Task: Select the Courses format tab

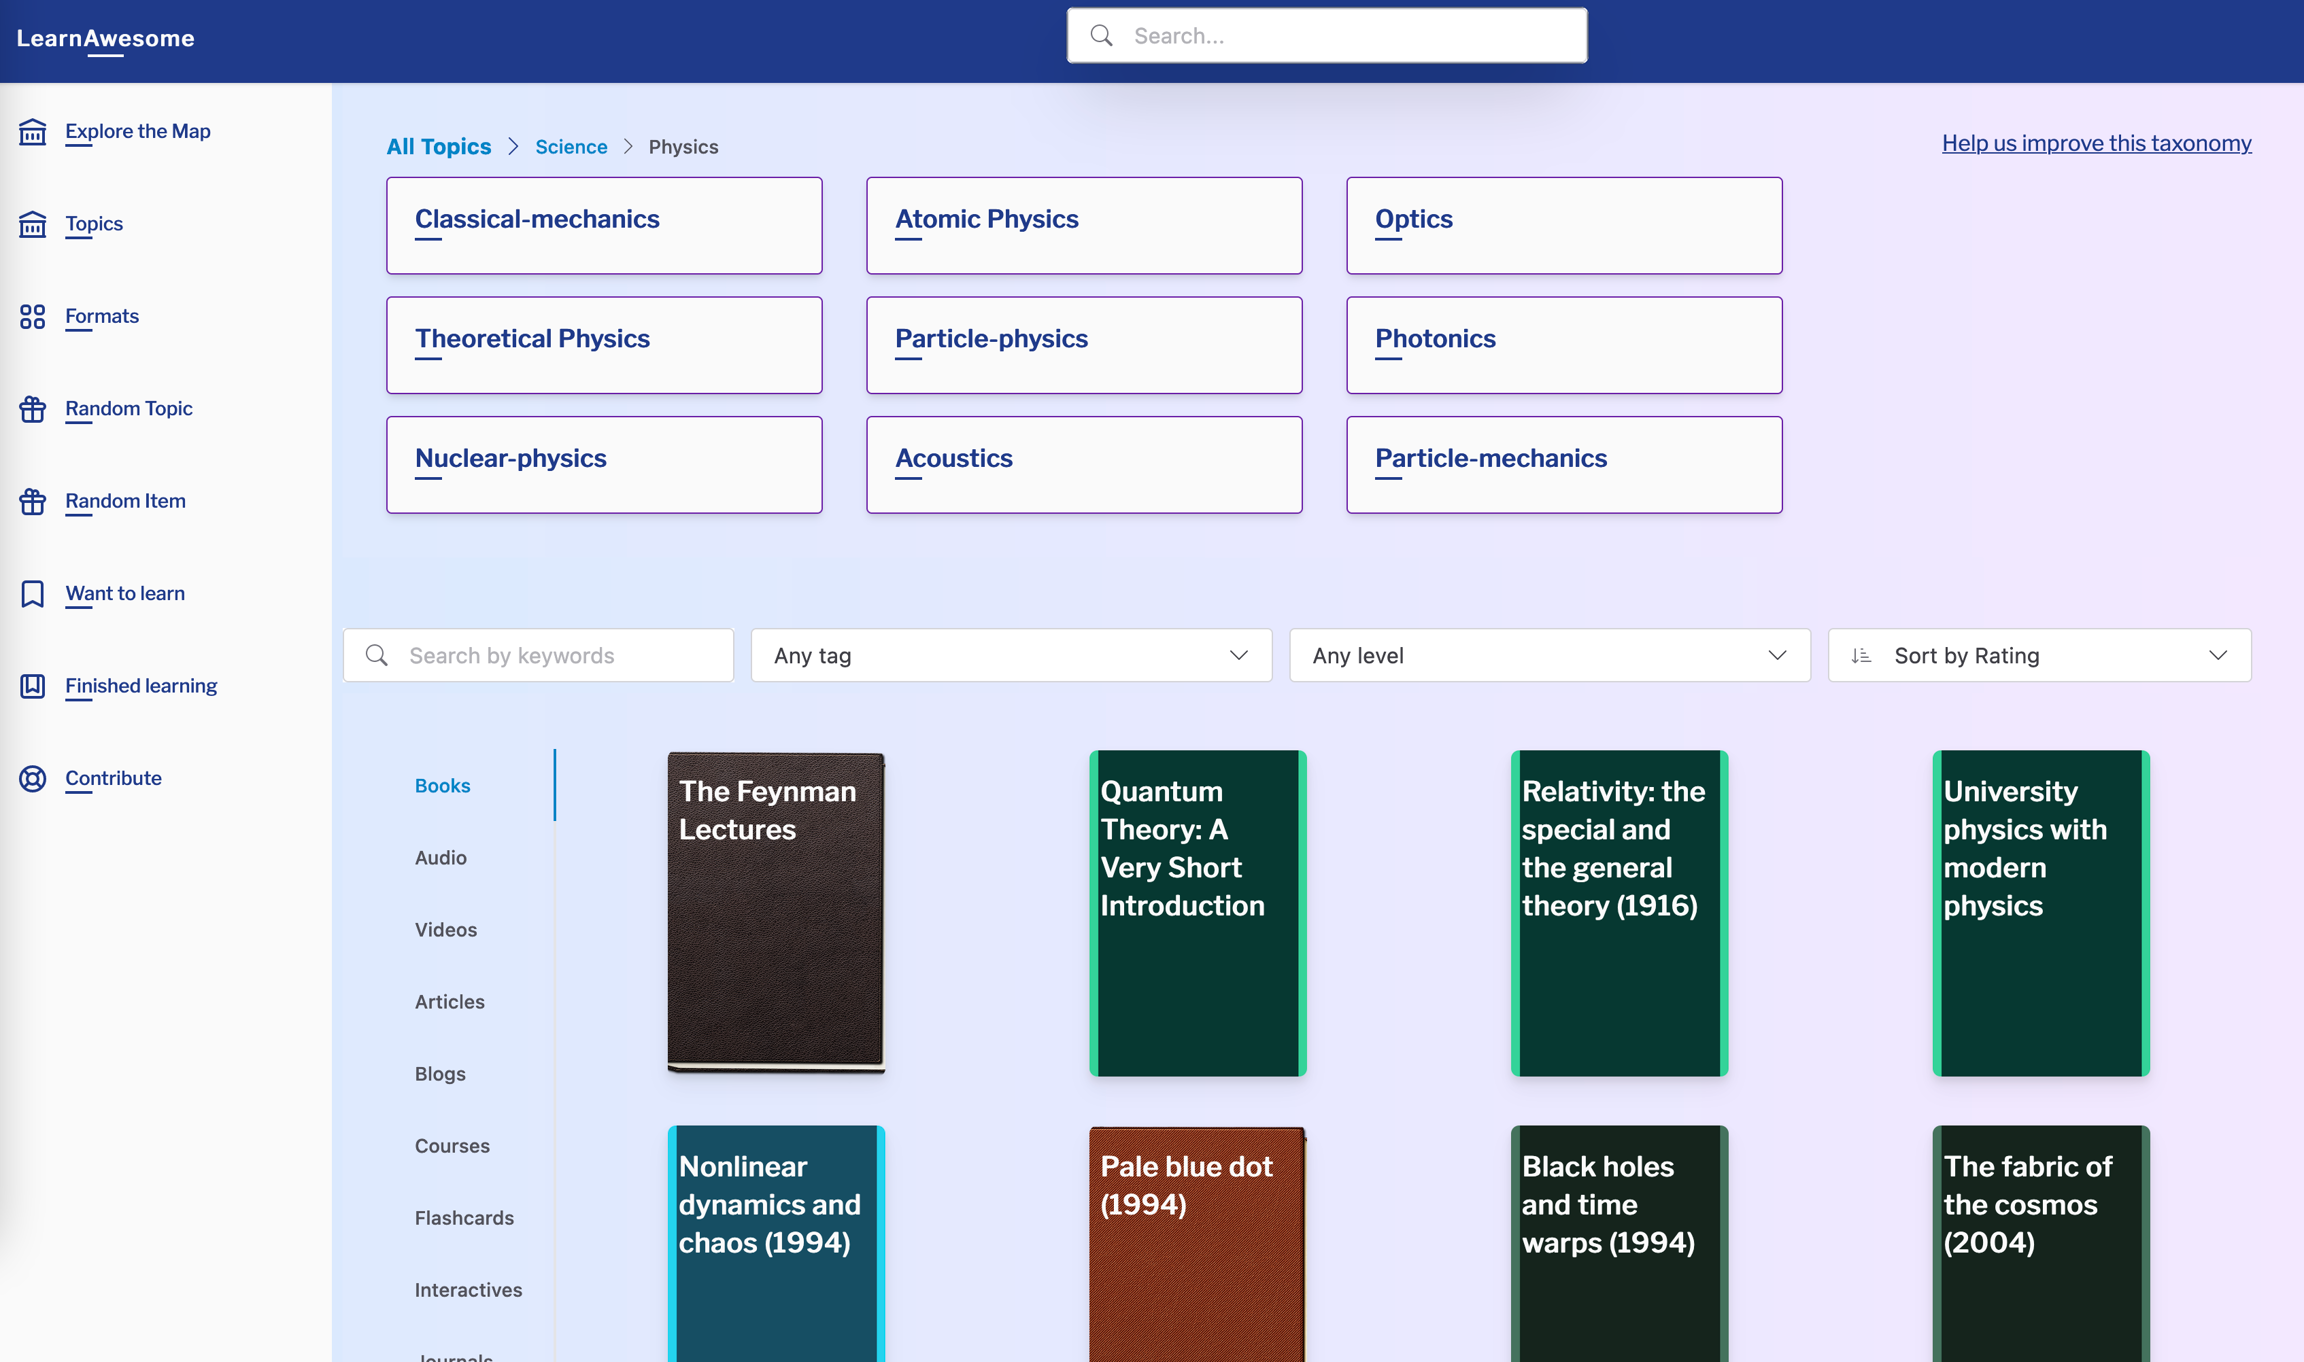Action: [x=452, y=1145]
